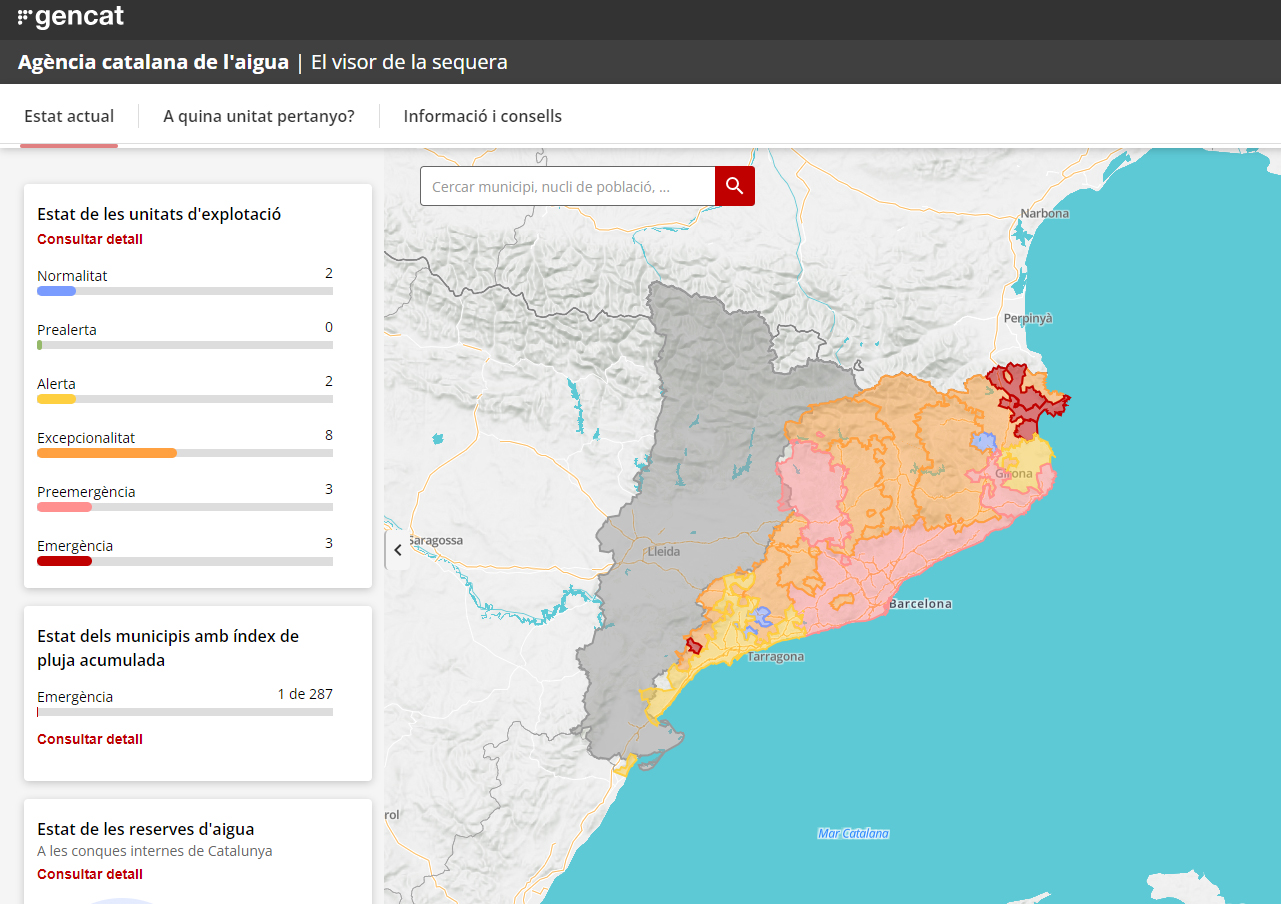Click the Estat de les unitats d'explotació heading

pyautogui.click(x=159, y=214)
